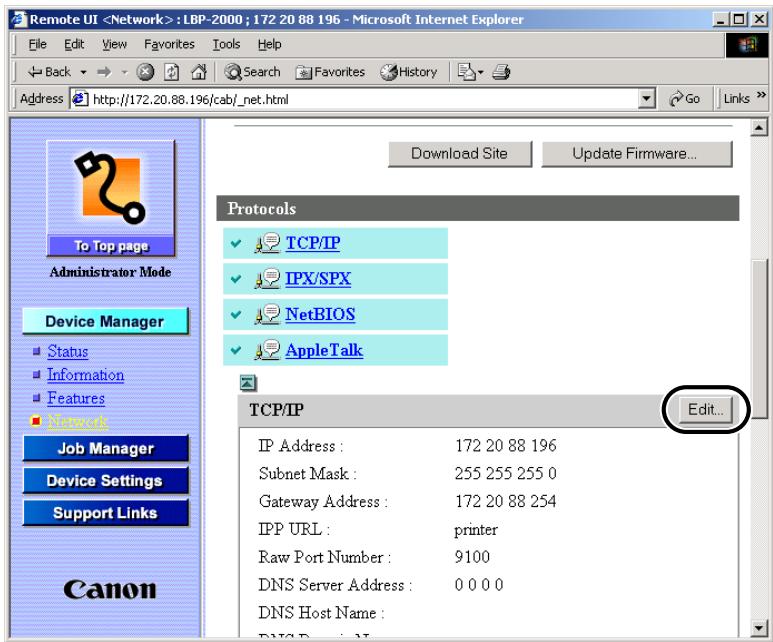The width and height of the screenshot is (773, 642).
Task: Click the TCP/IP Edit button
Action: point(706,410)
